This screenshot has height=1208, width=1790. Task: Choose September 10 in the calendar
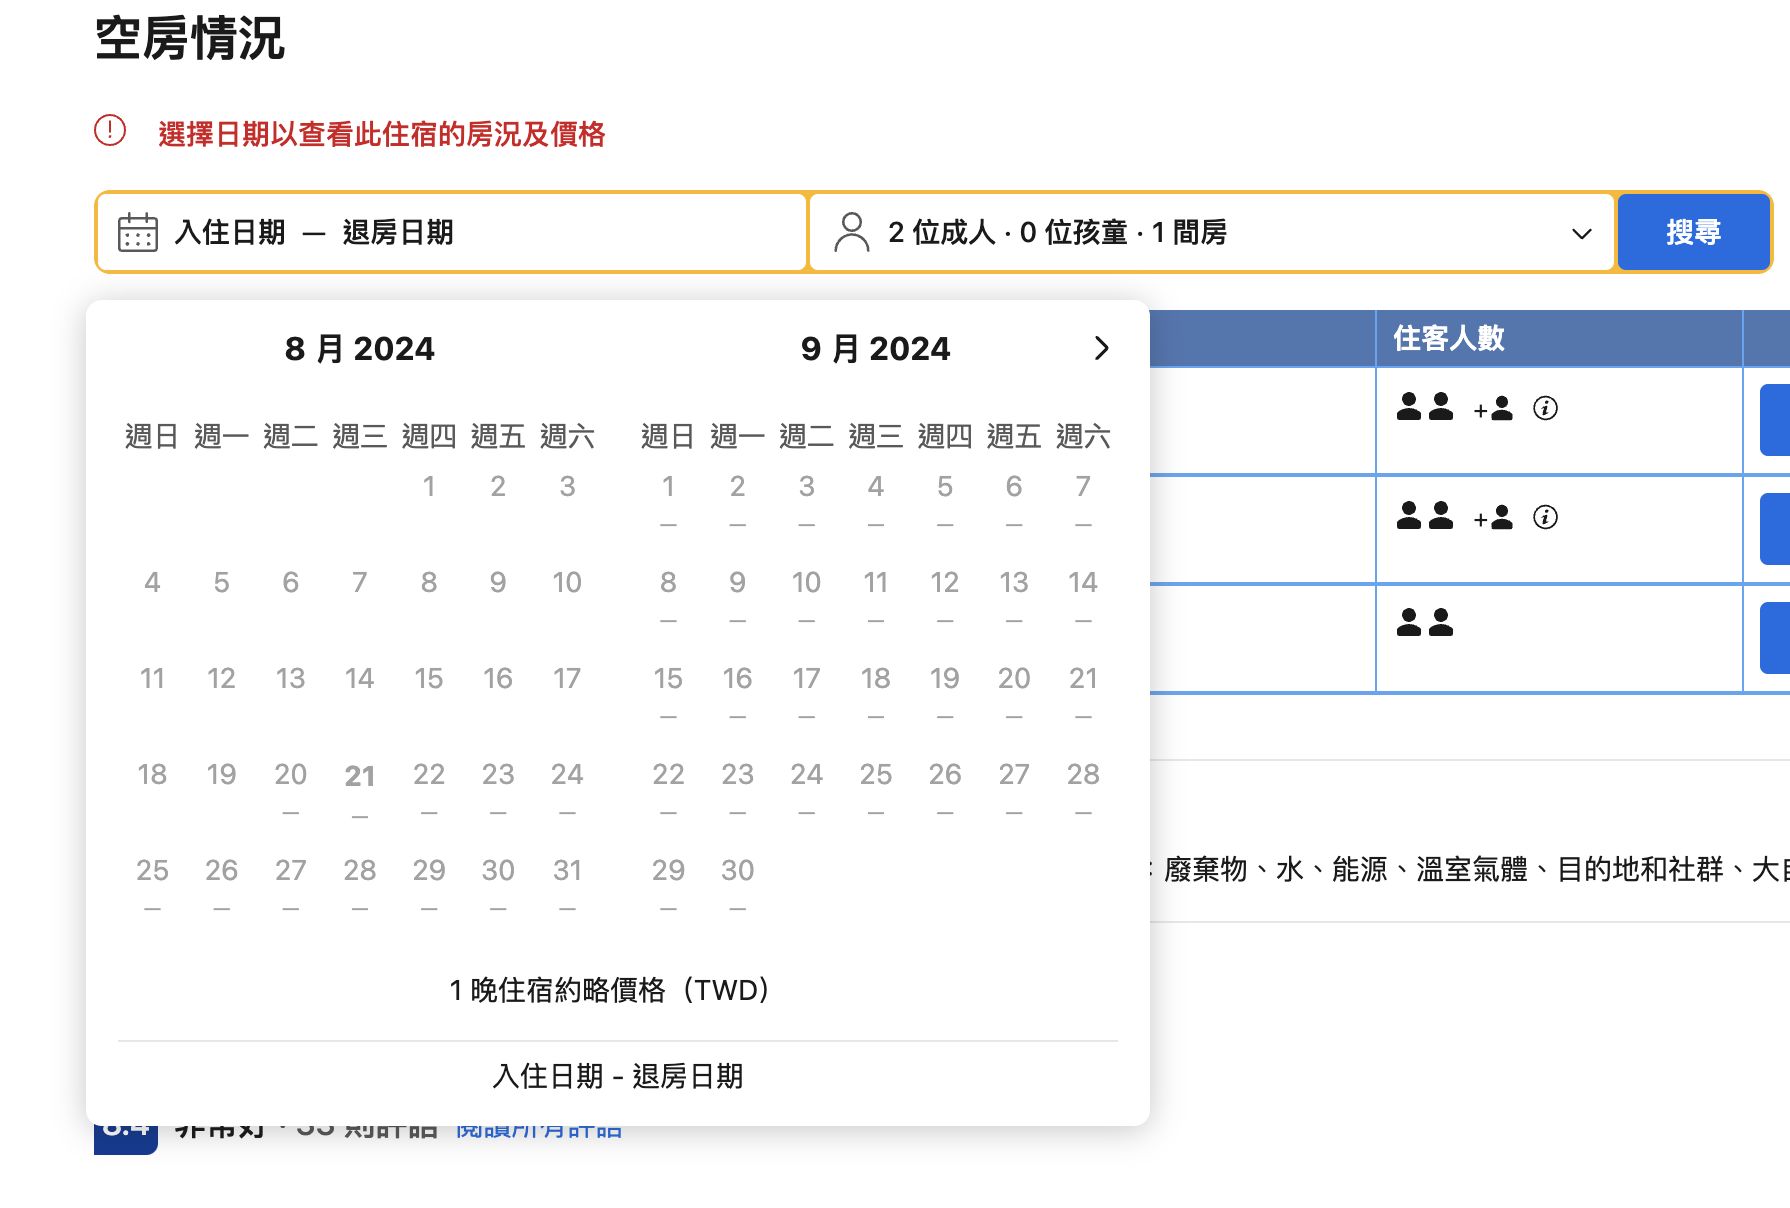pos(806,596)
